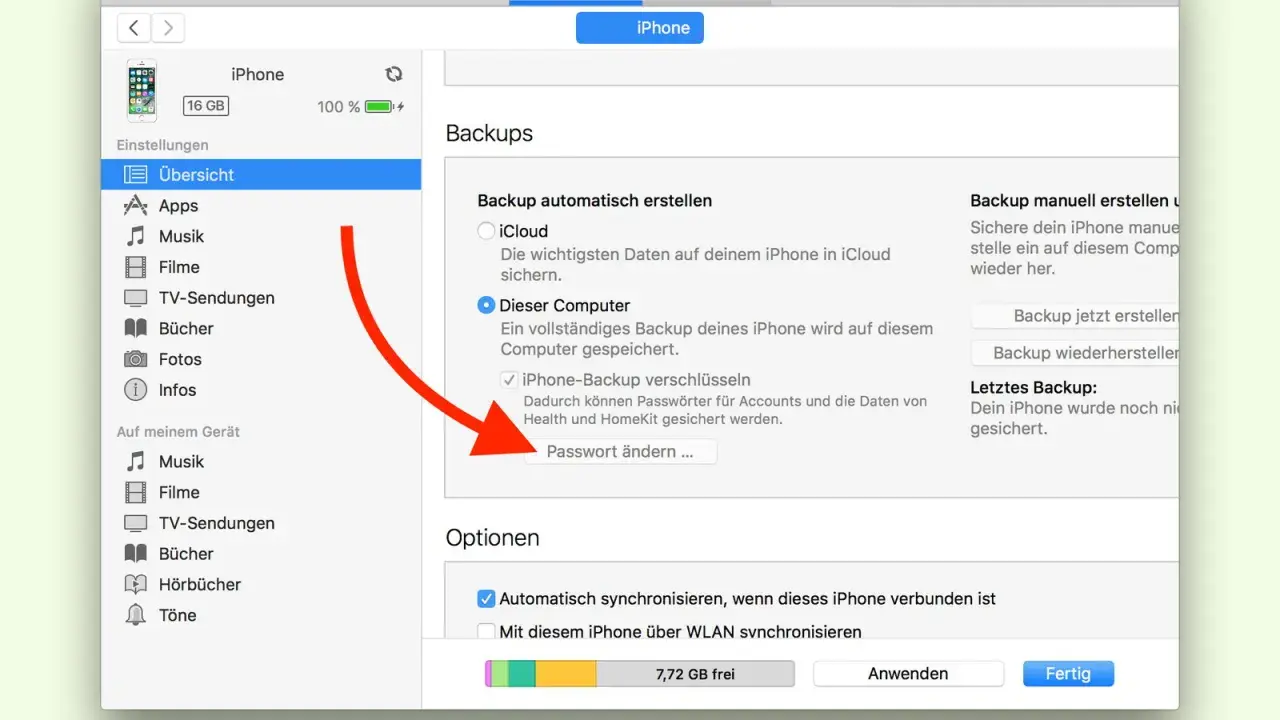Click the sync icon next to iPhone name
The image size is (1280, 720).
(394, 74)
